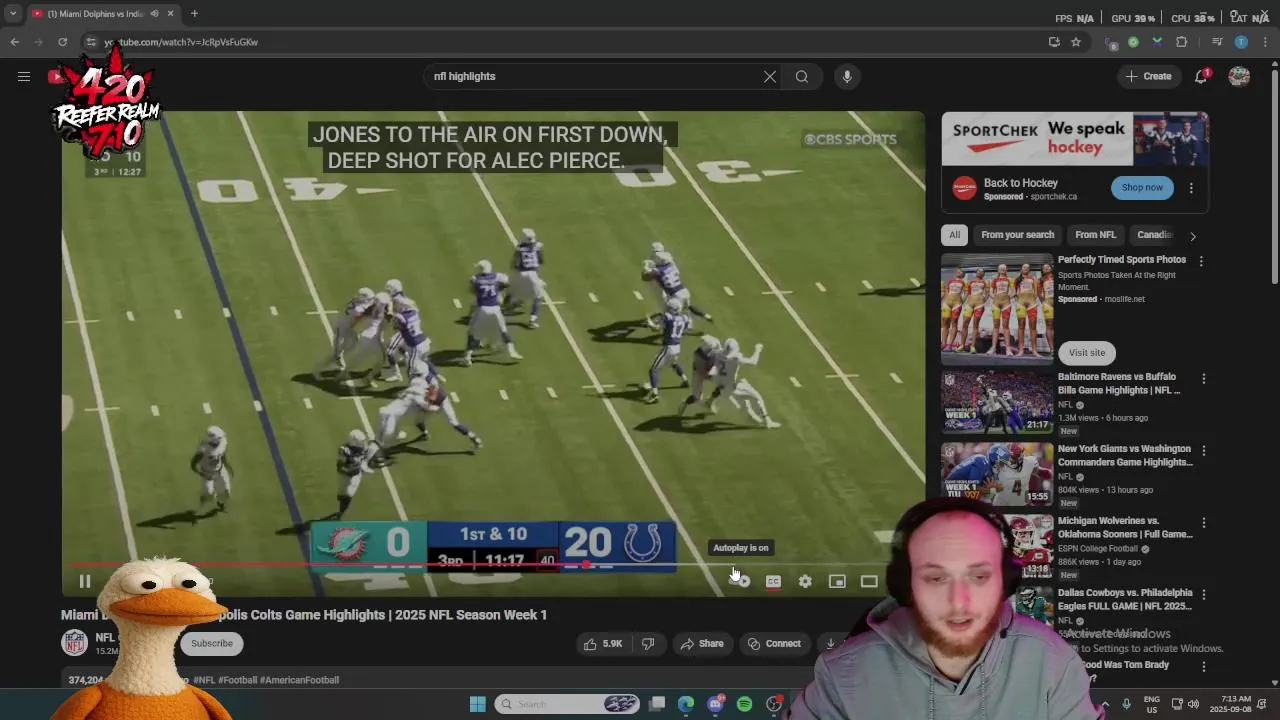The width and height of the screenshot is (1280, 720).
Task: Open options for the SportChek ad
Action: coord(1191,188)
